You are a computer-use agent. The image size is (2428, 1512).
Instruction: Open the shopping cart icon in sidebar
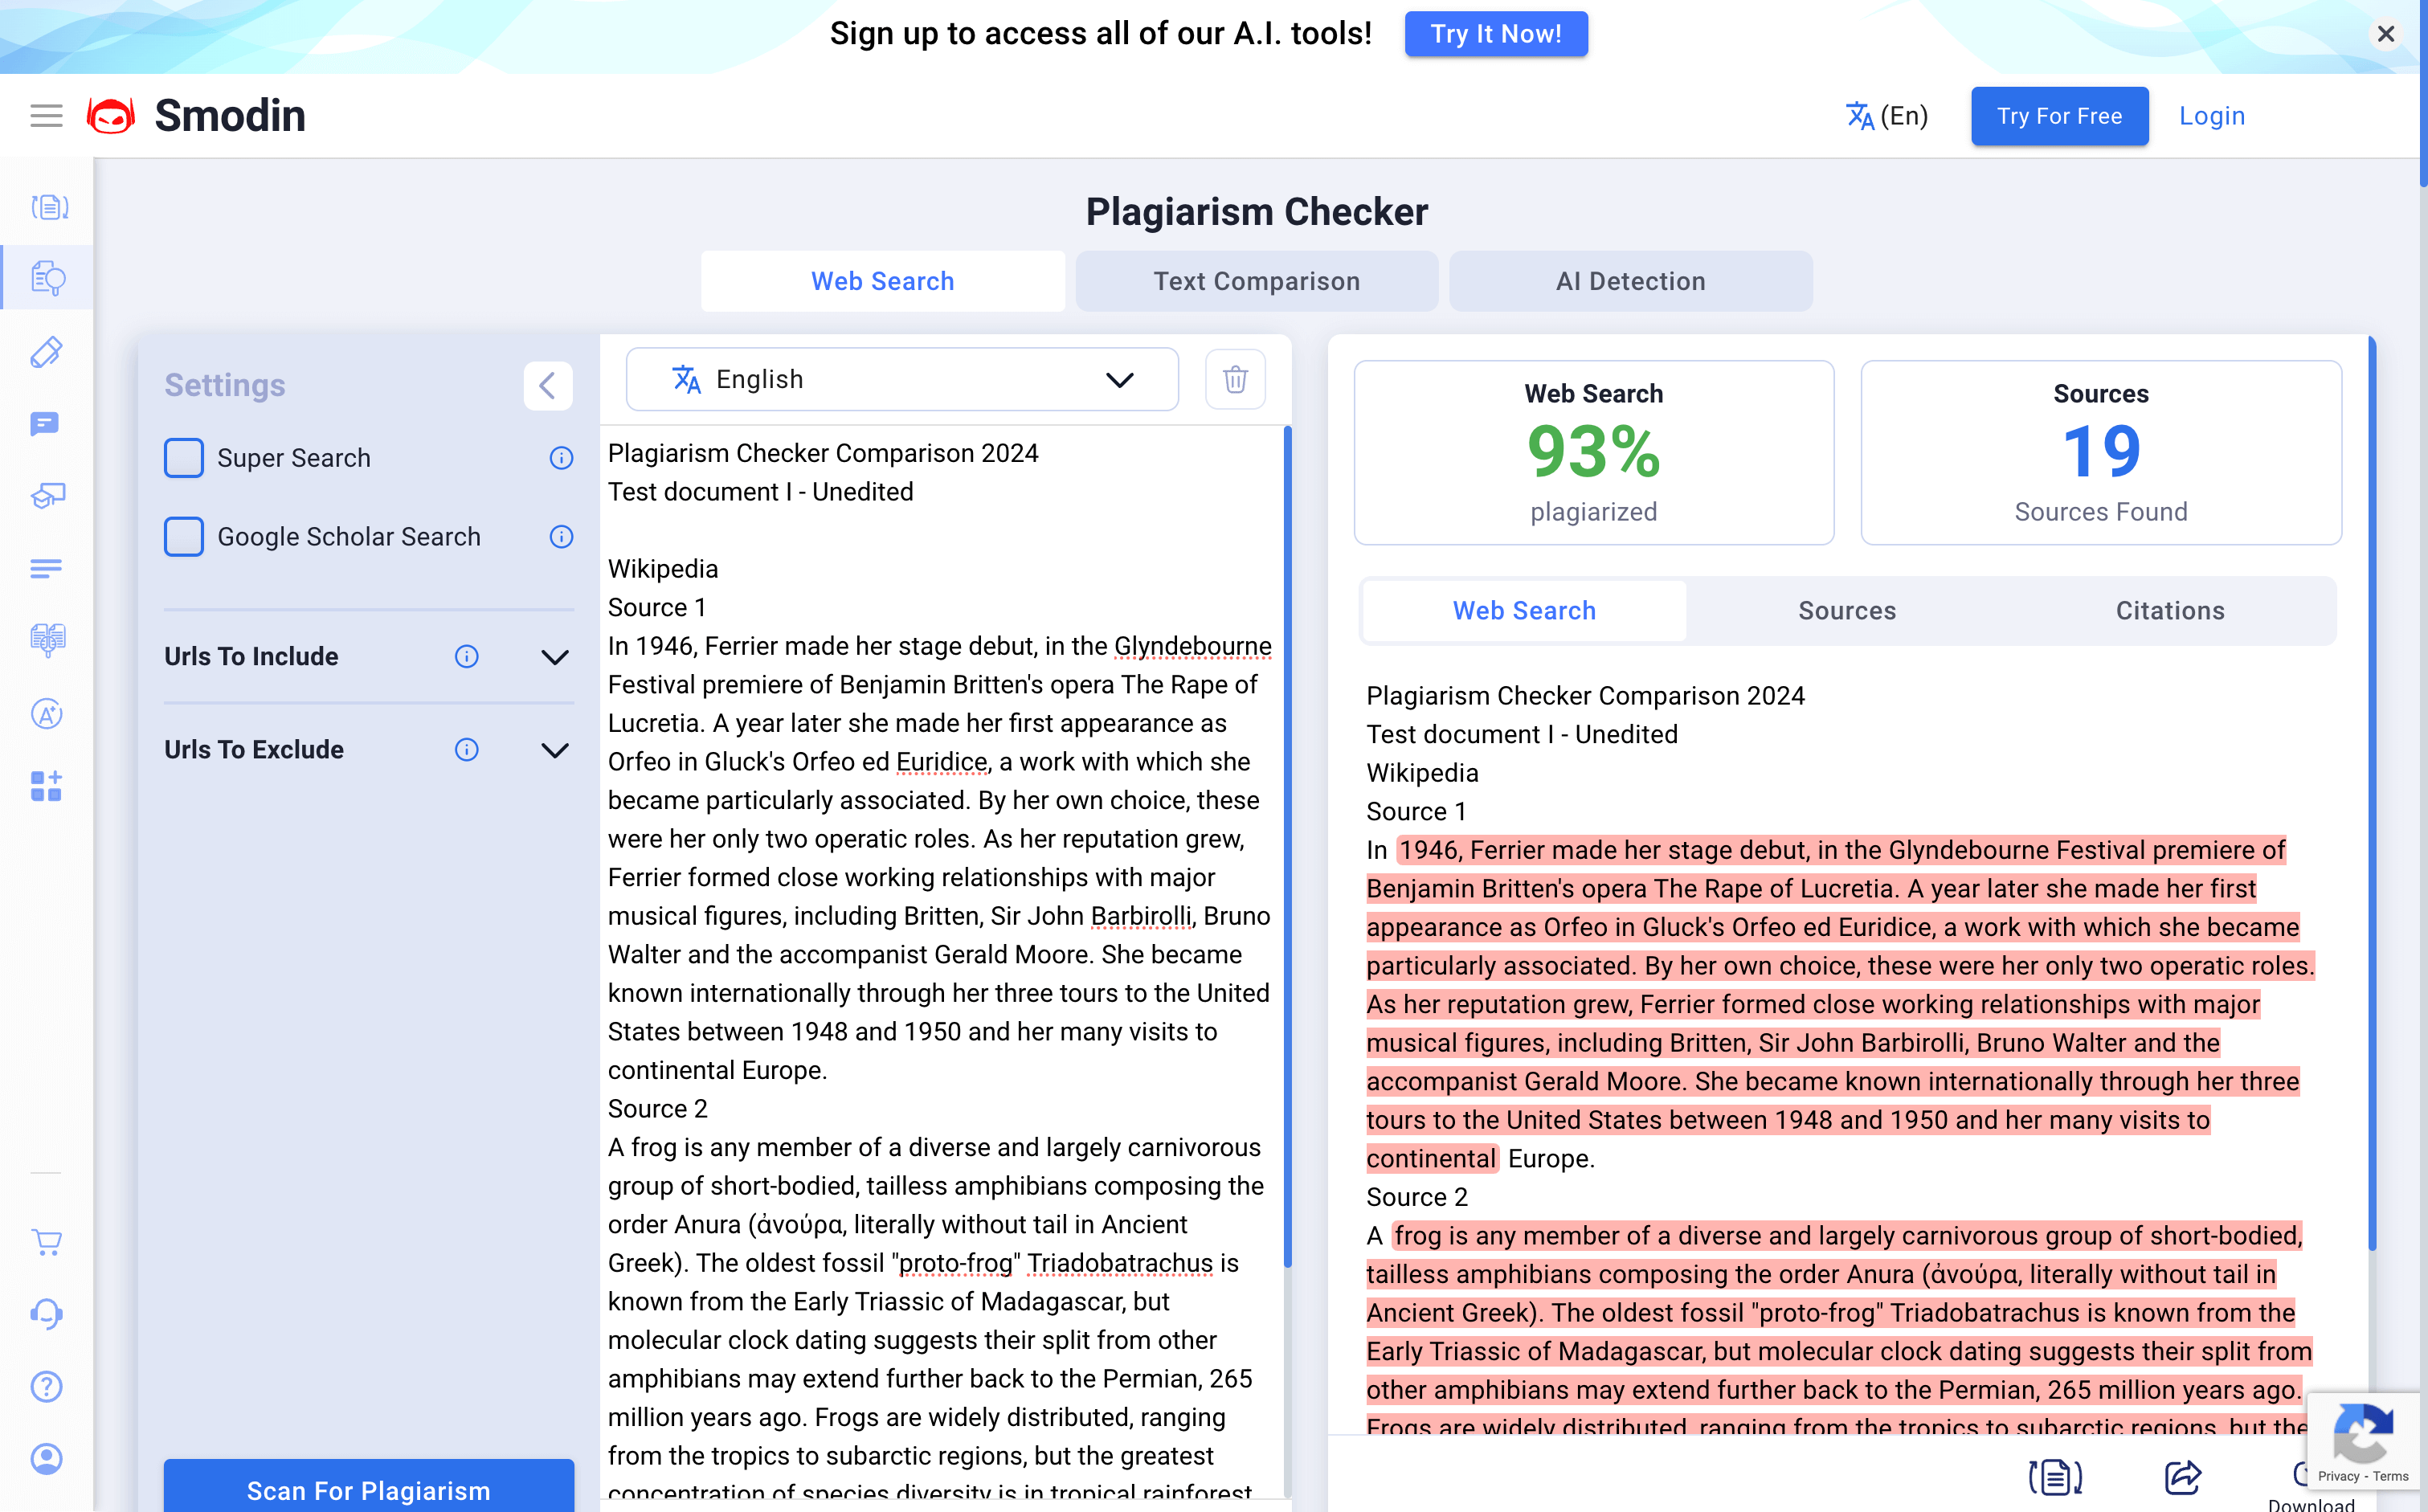47,1242
